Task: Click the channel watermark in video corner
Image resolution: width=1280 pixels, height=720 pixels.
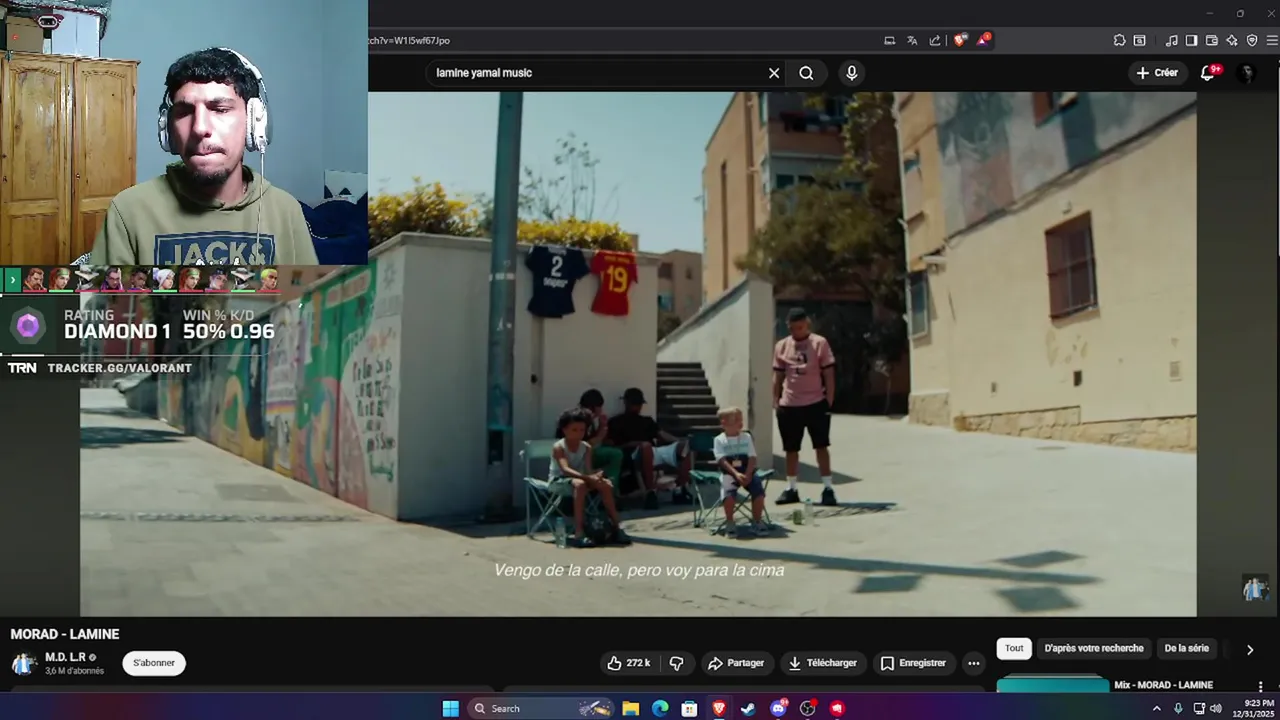Action: click(x=1254, y=588)
